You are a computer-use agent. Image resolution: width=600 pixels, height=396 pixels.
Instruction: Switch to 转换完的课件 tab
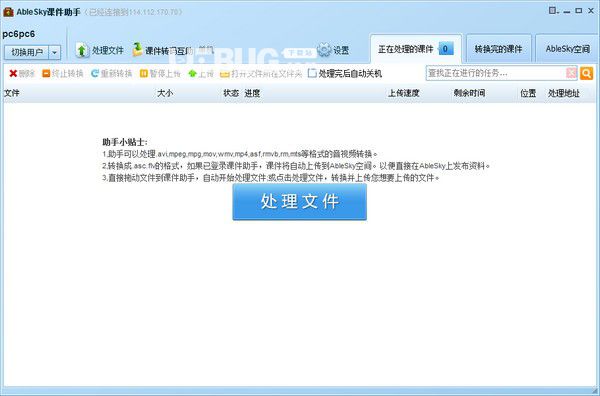(x=498, y=49)
